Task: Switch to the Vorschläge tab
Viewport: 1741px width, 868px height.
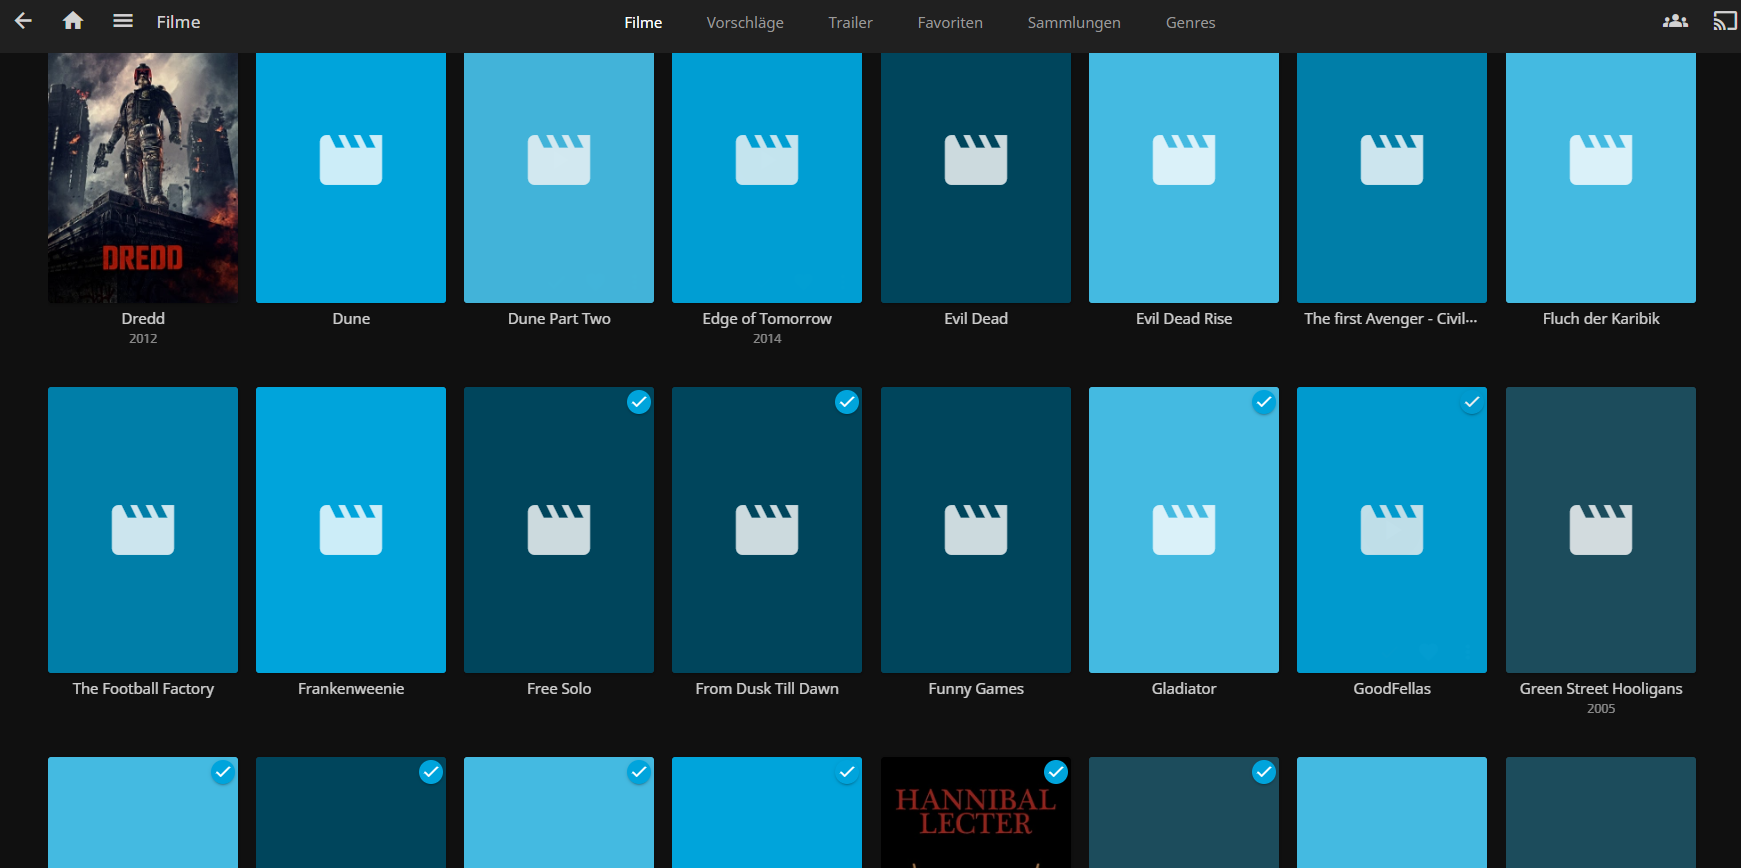Action: pyautogui.click(x=745, y=22)
